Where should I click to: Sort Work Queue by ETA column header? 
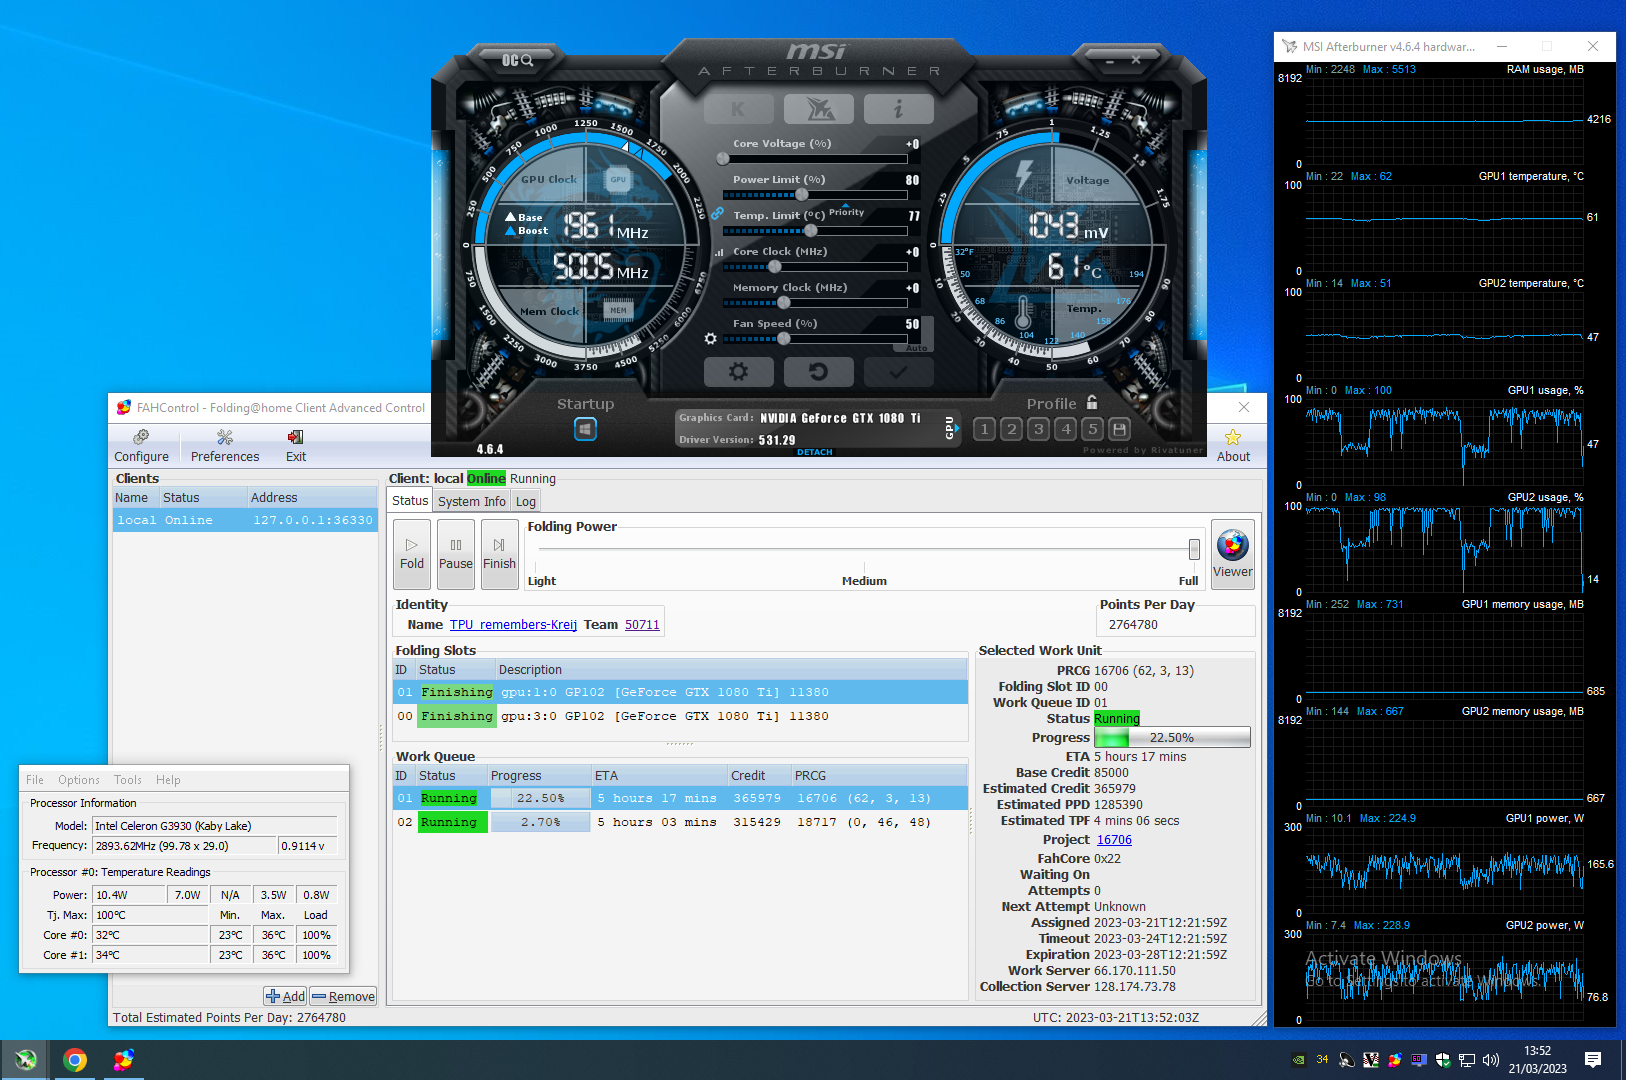(x=659, y=776)
